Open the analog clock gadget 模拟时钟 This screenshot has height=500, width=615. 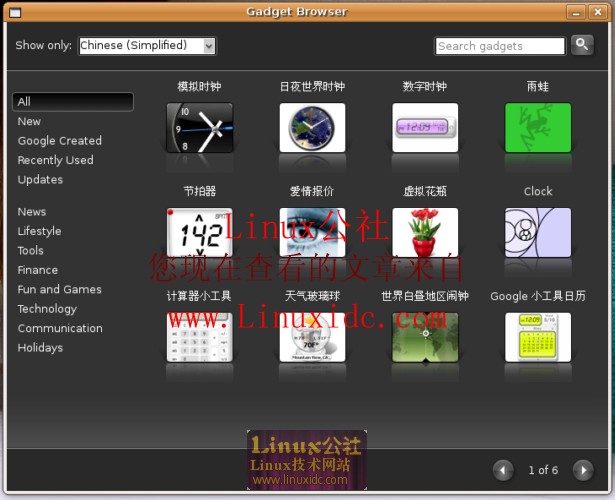[x=200, y=127]
